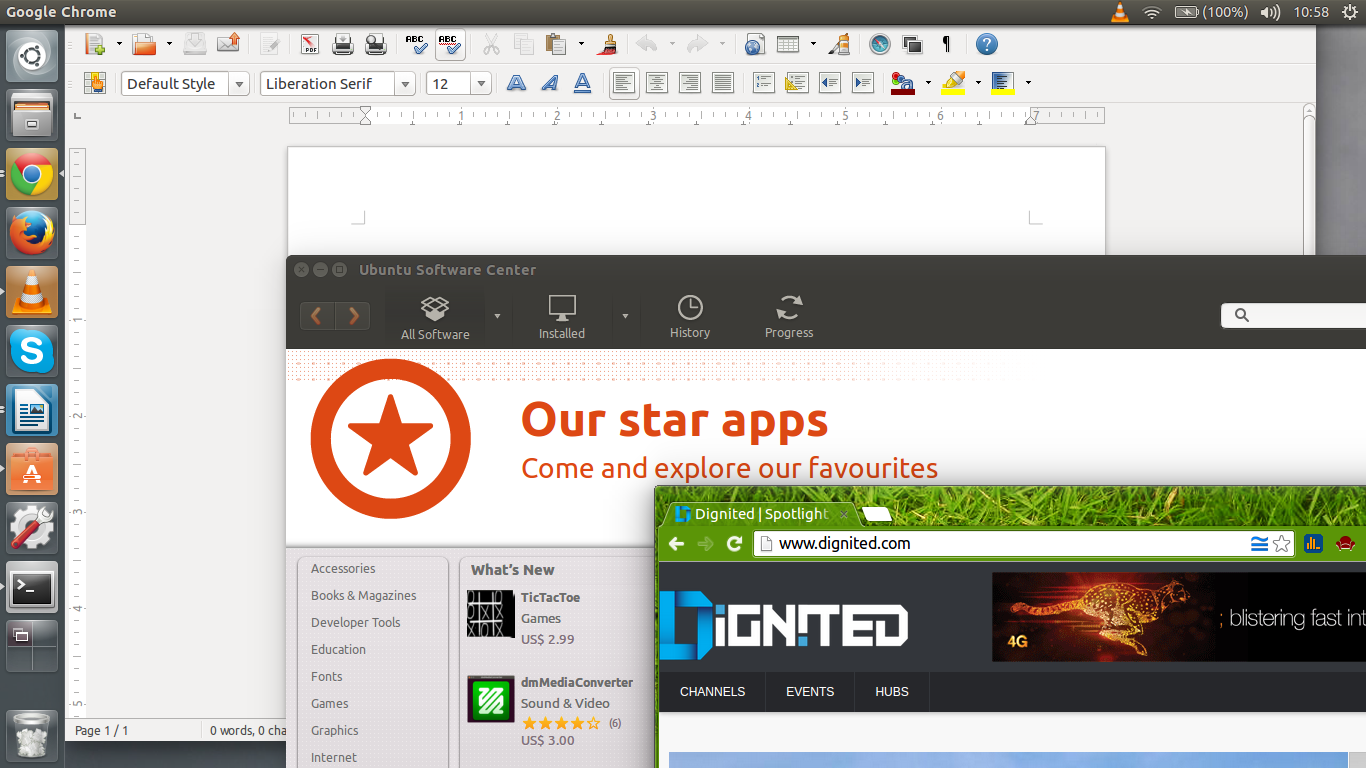Select Games category in Software Center

(x=330, y=703)
